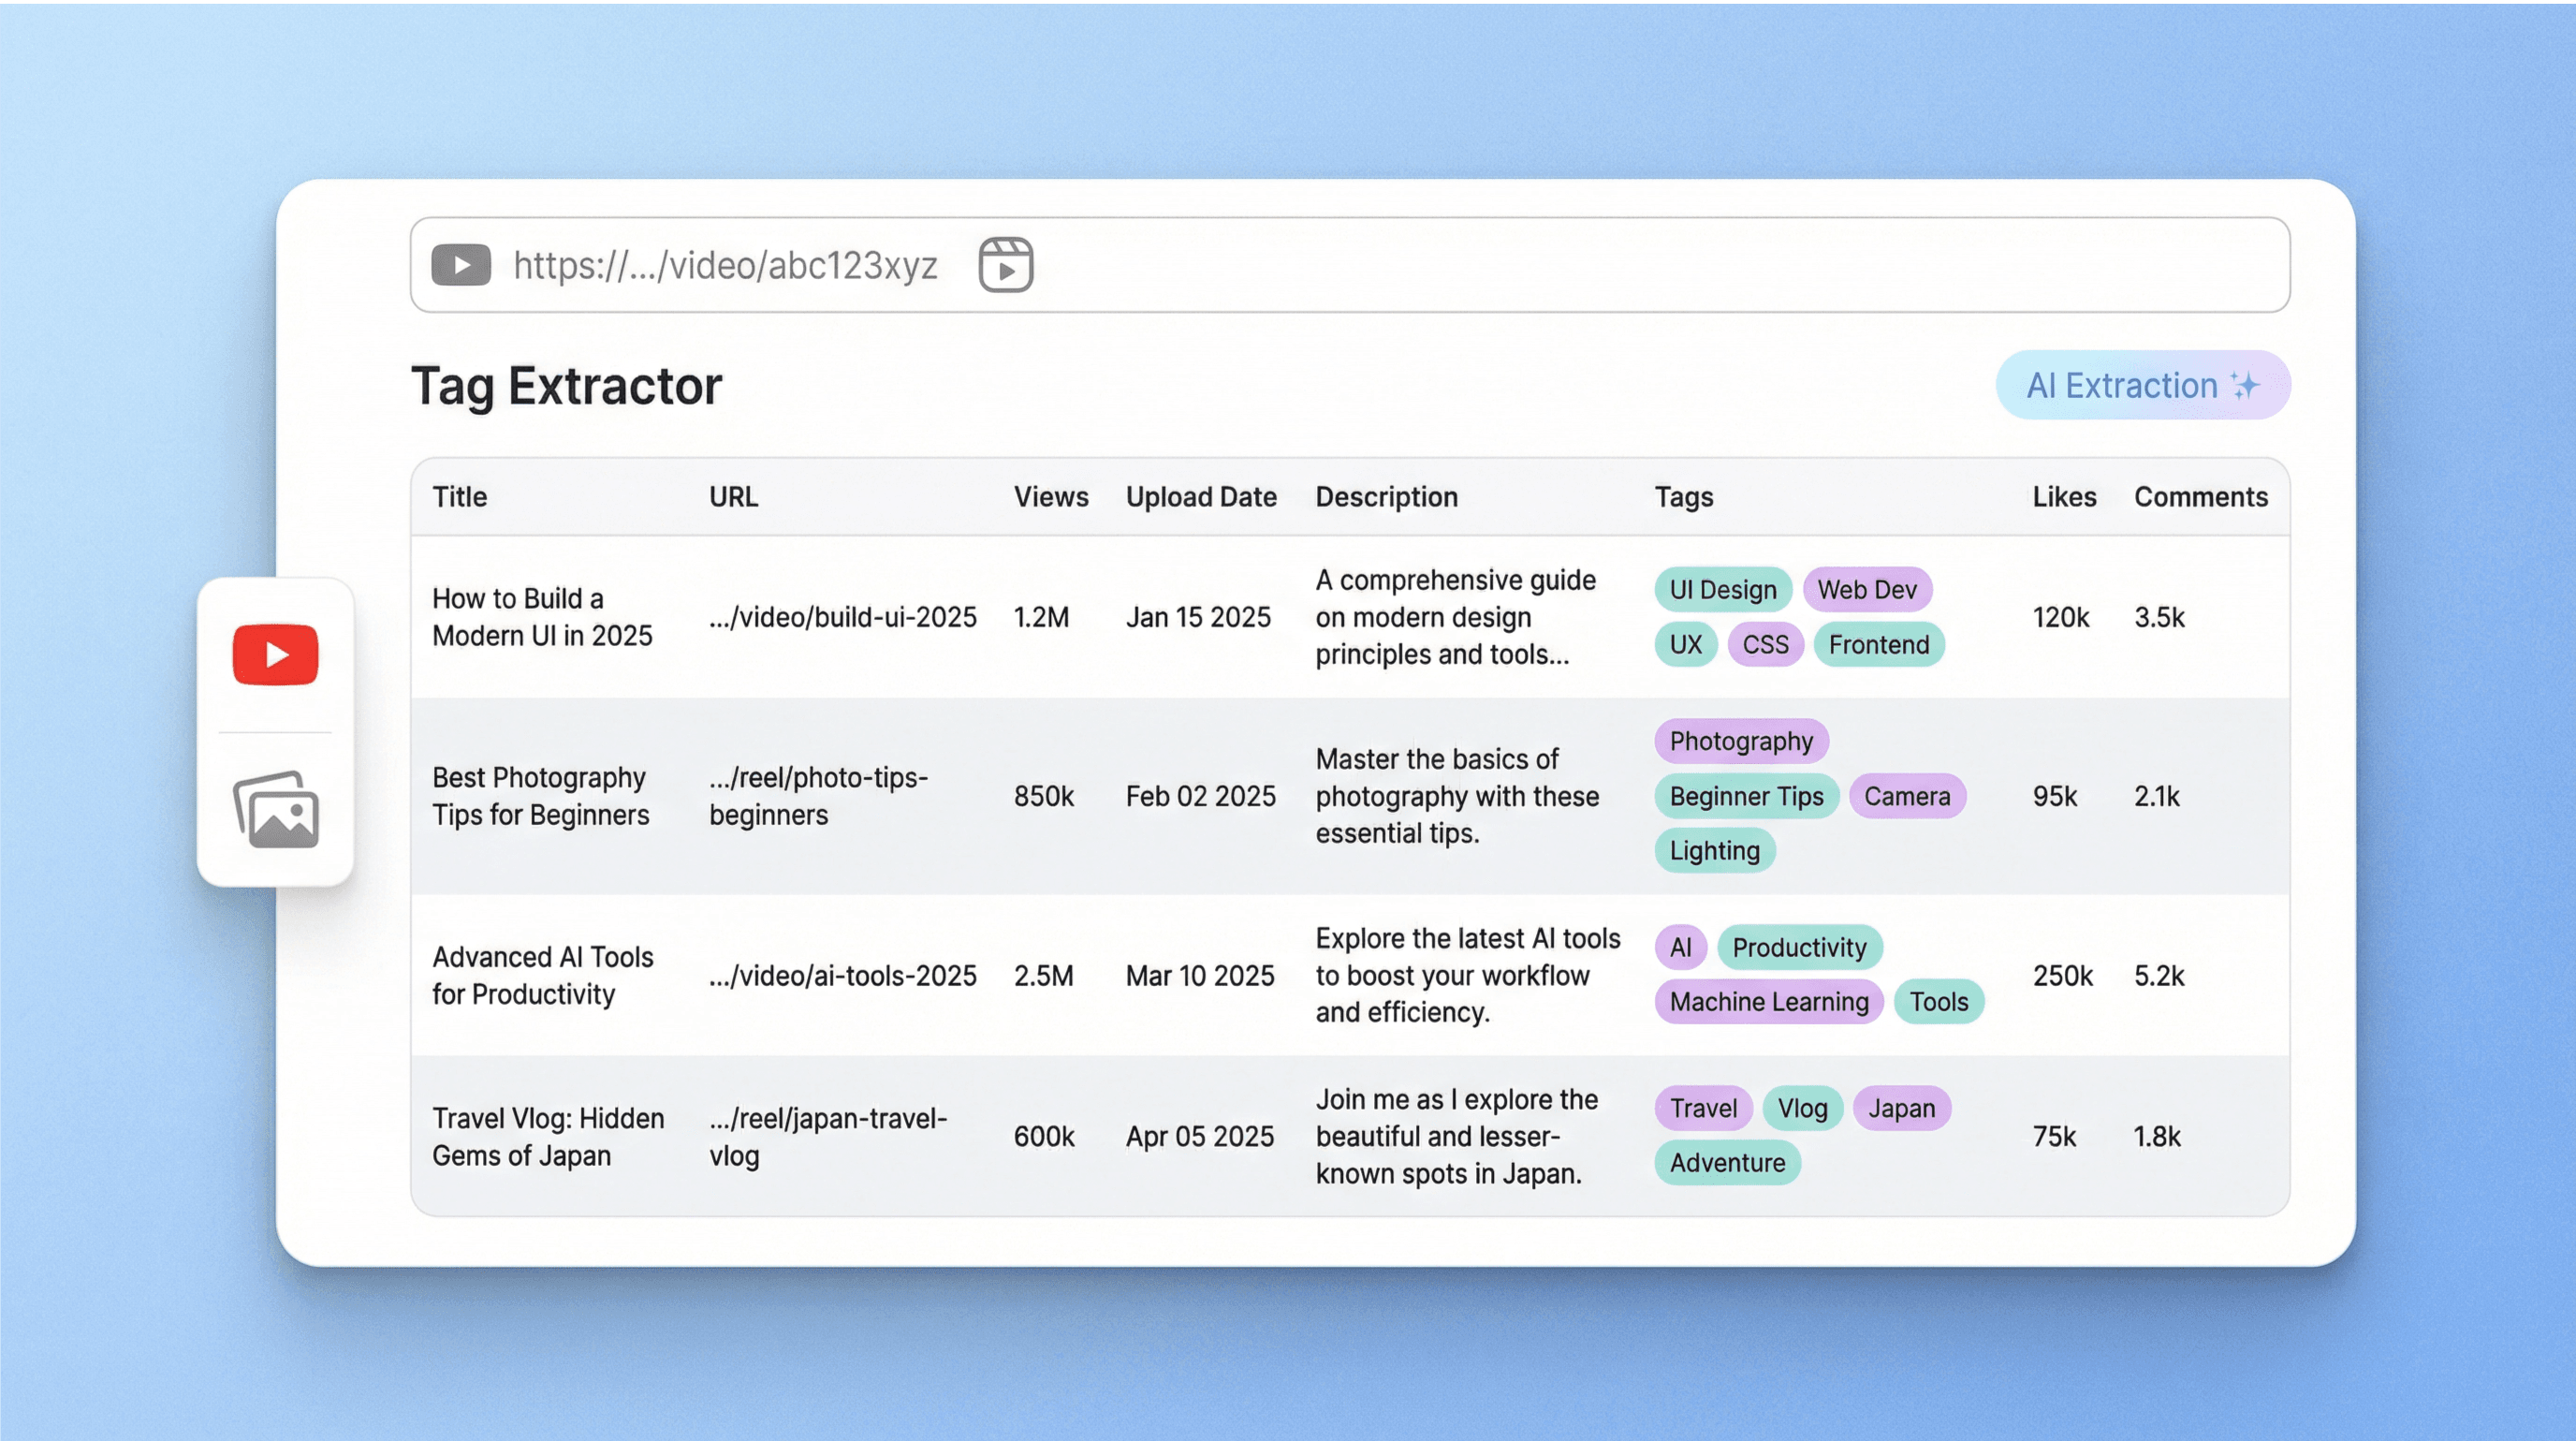Click the Upload Date column header

[x=1200, y=497]
